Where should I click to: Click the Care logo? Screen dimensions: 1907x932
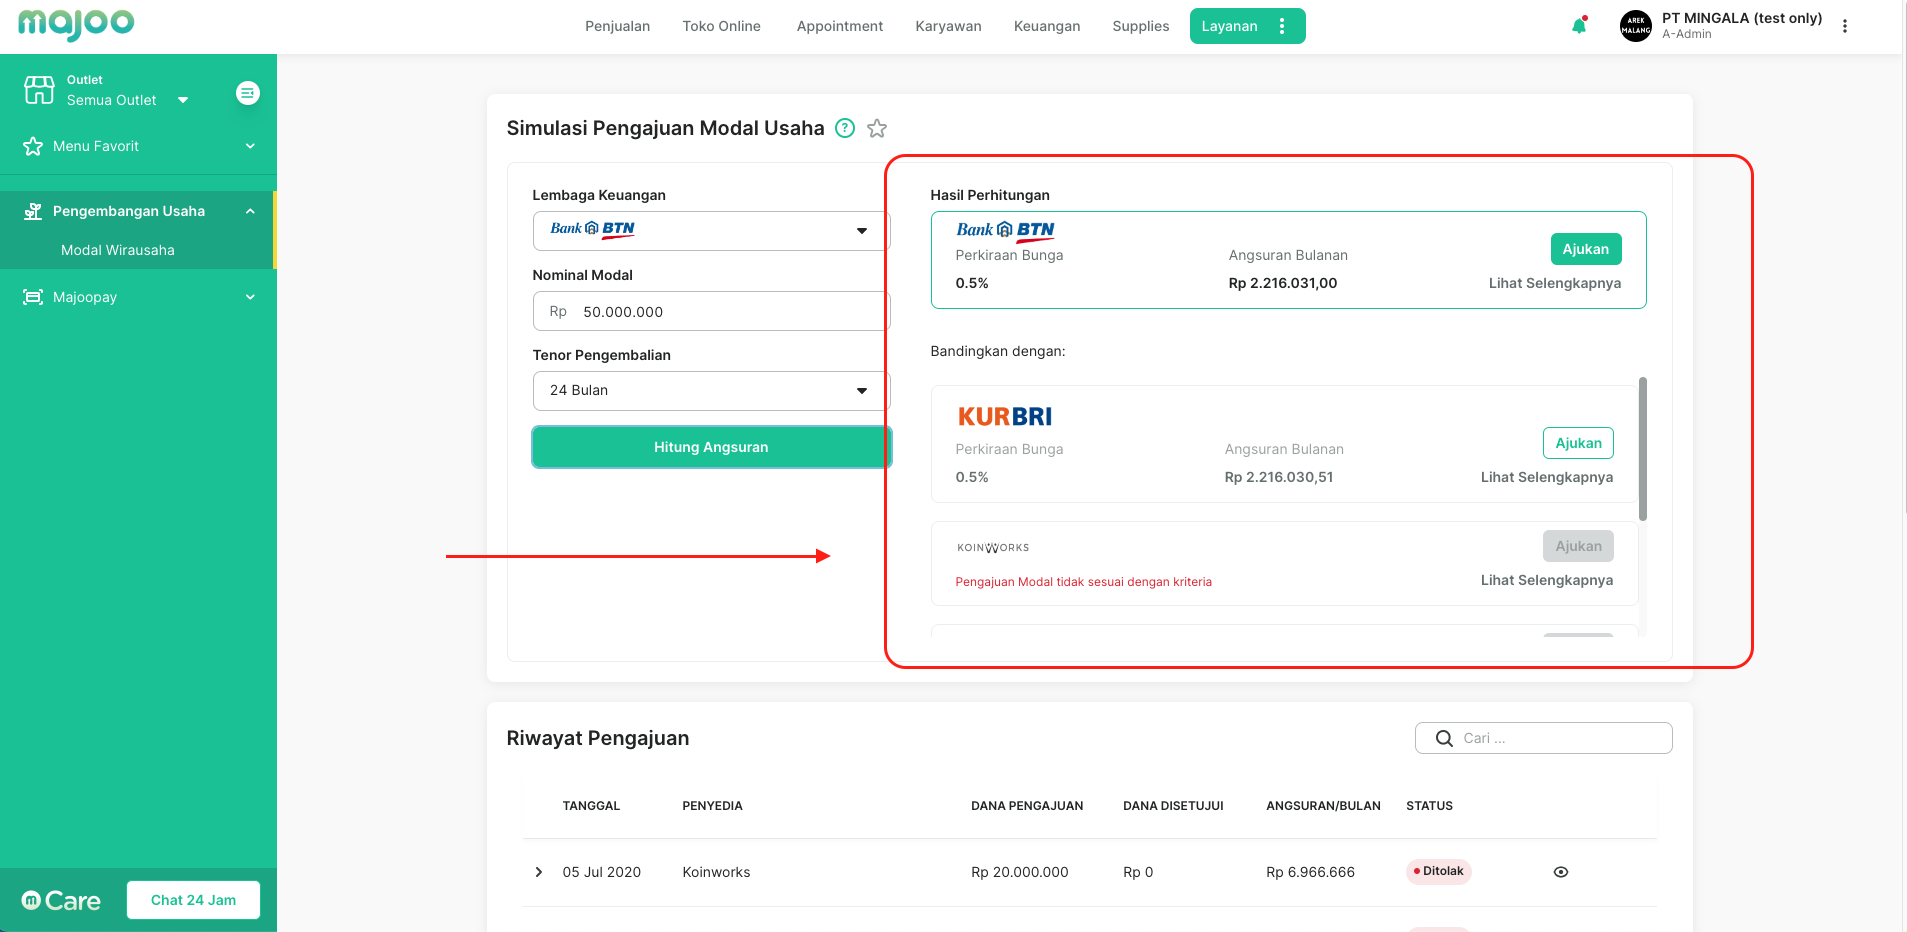tap(61, 900)
